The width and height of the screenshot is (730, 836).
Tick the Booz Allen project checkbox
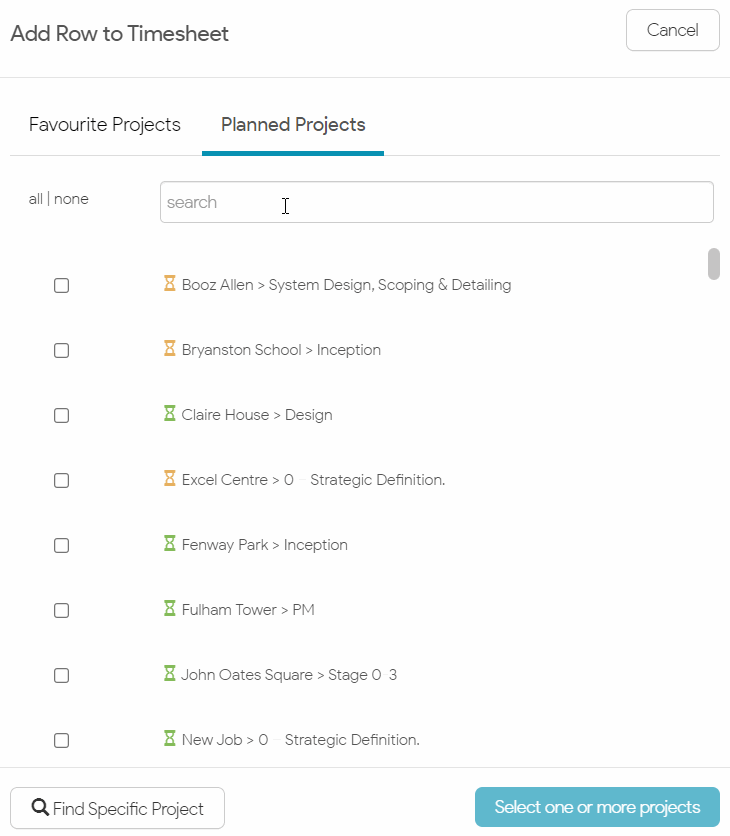pos(61,285)
